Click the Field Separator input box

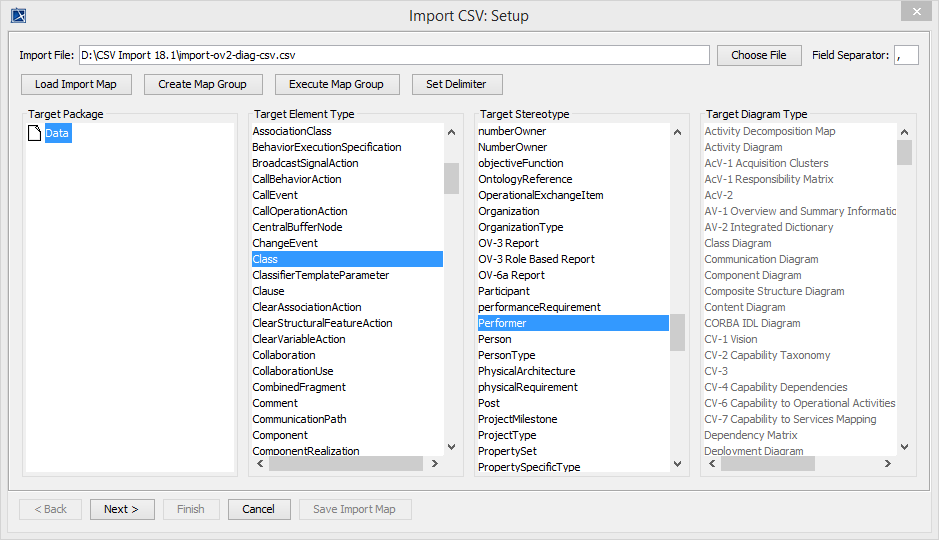click(x=906, y=55)
